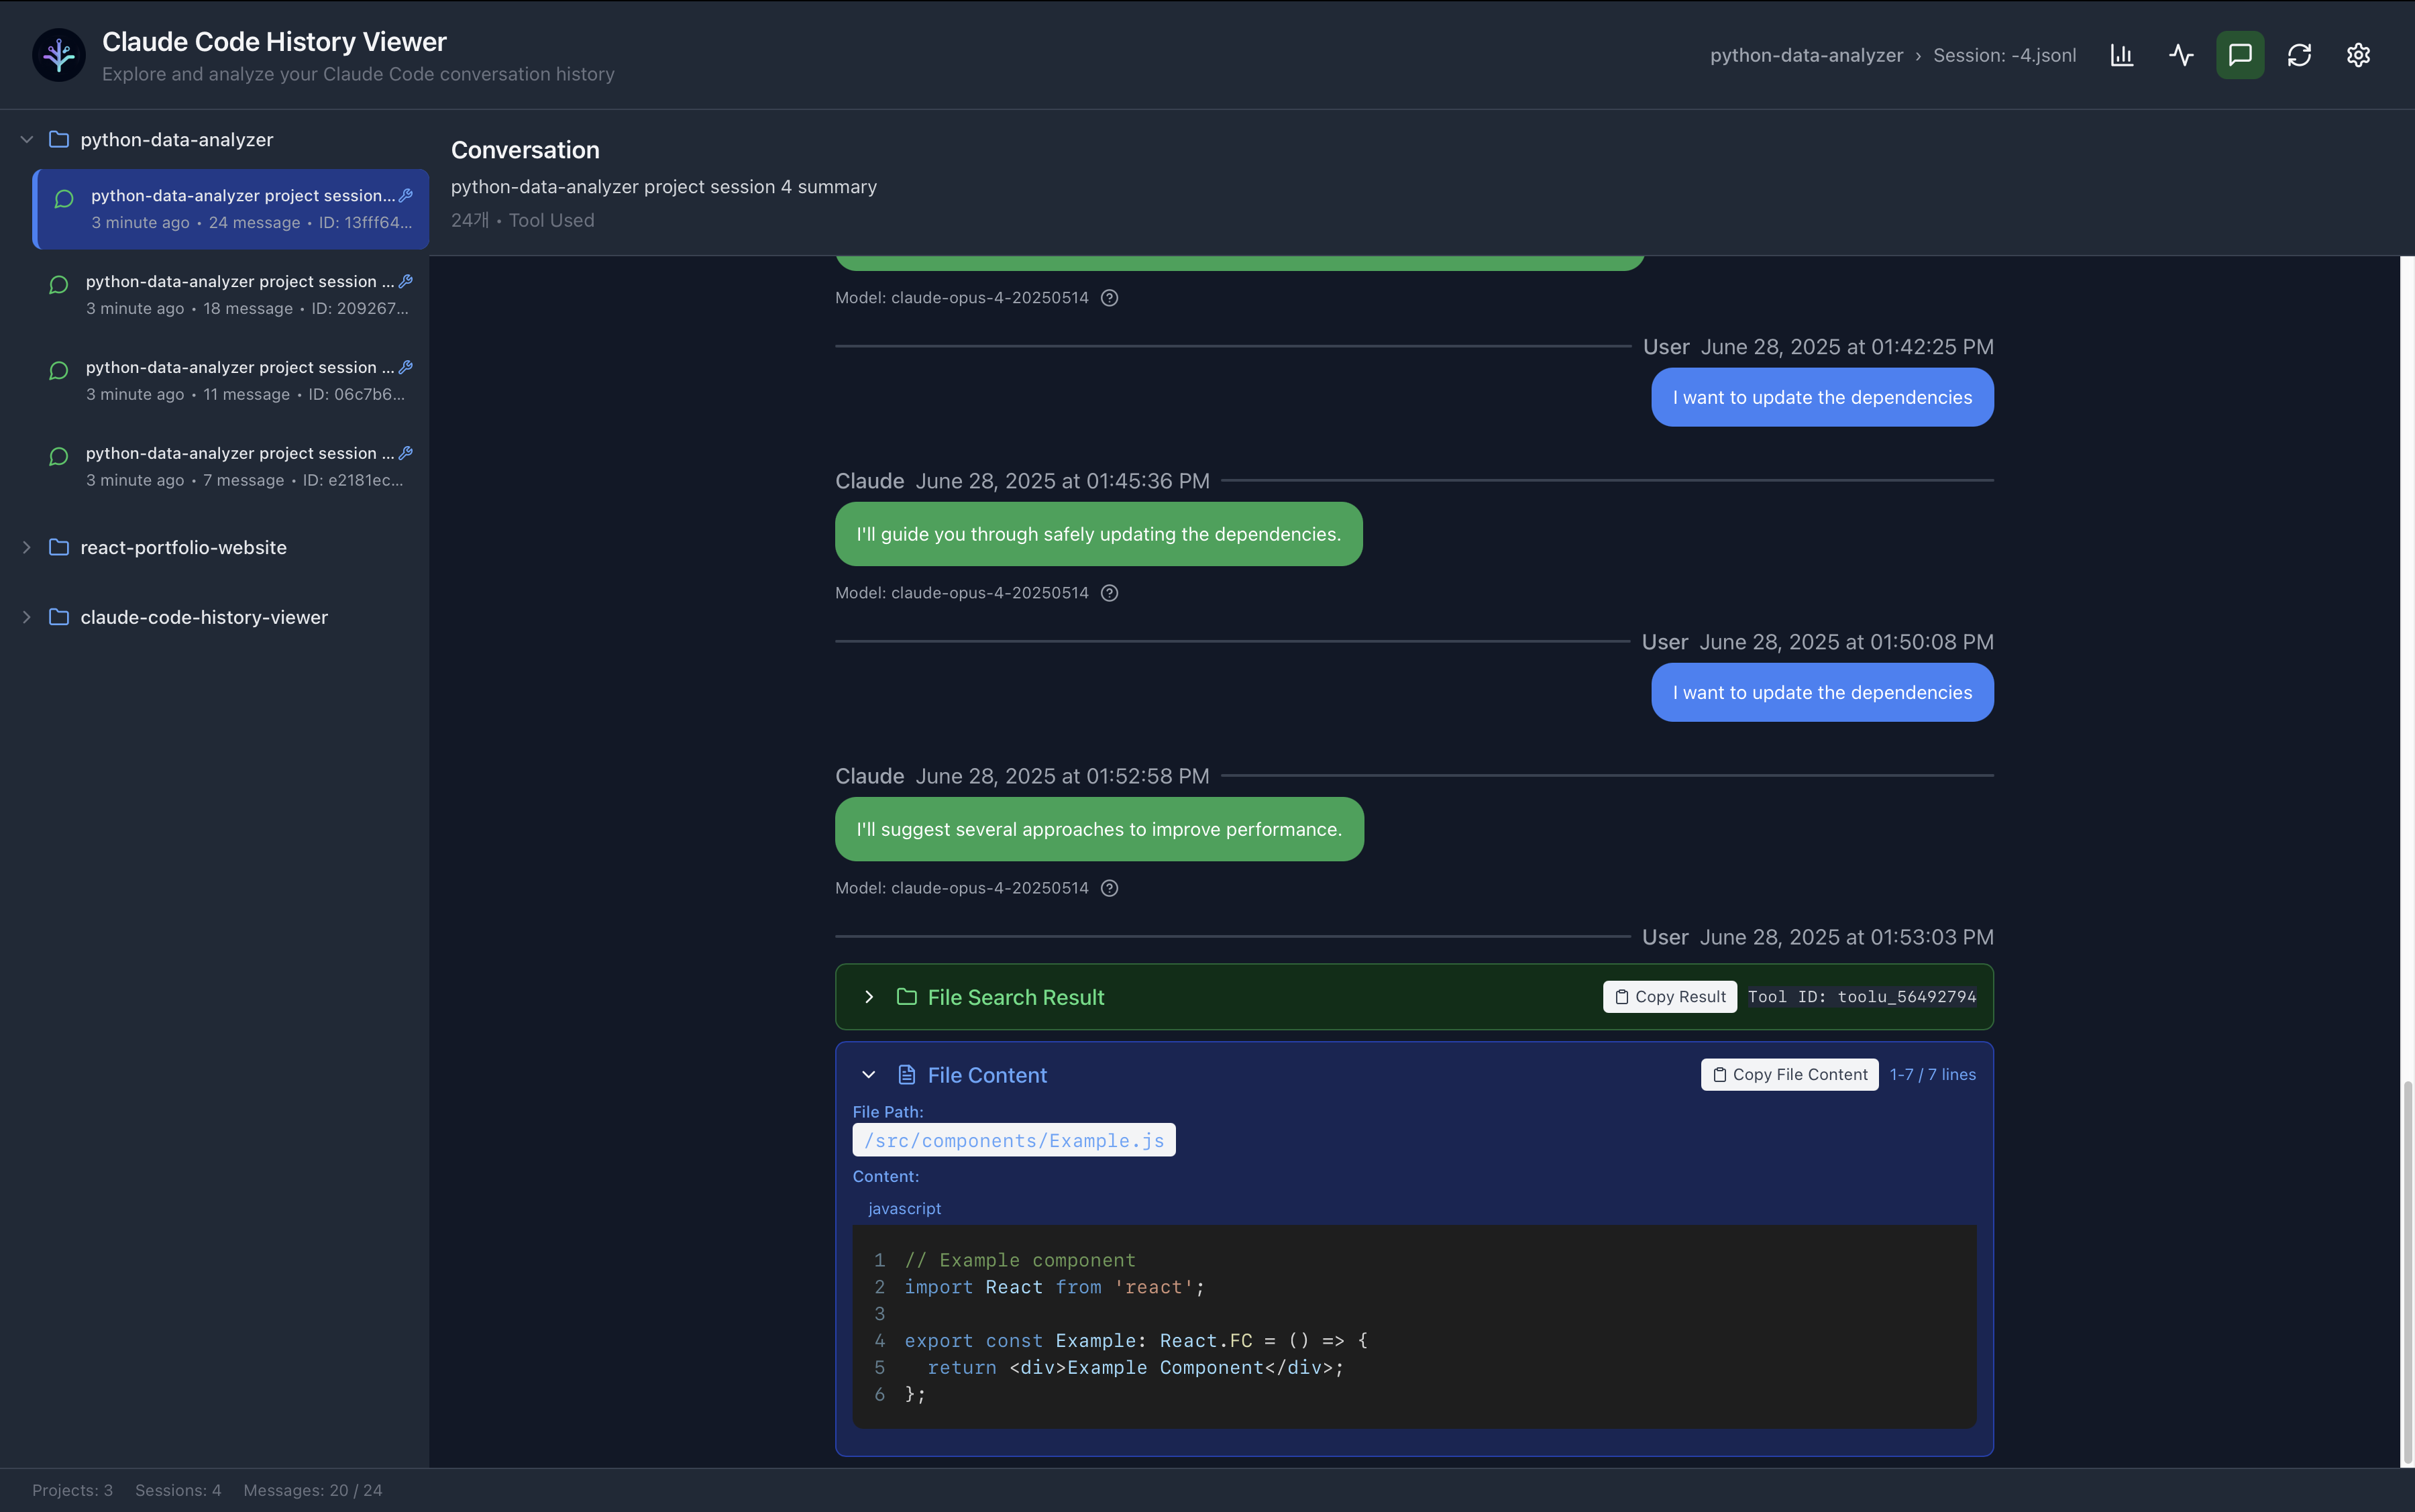
Task: Click the Session: -4.jsonl breadcrumb
Action: pos(2004,55)
